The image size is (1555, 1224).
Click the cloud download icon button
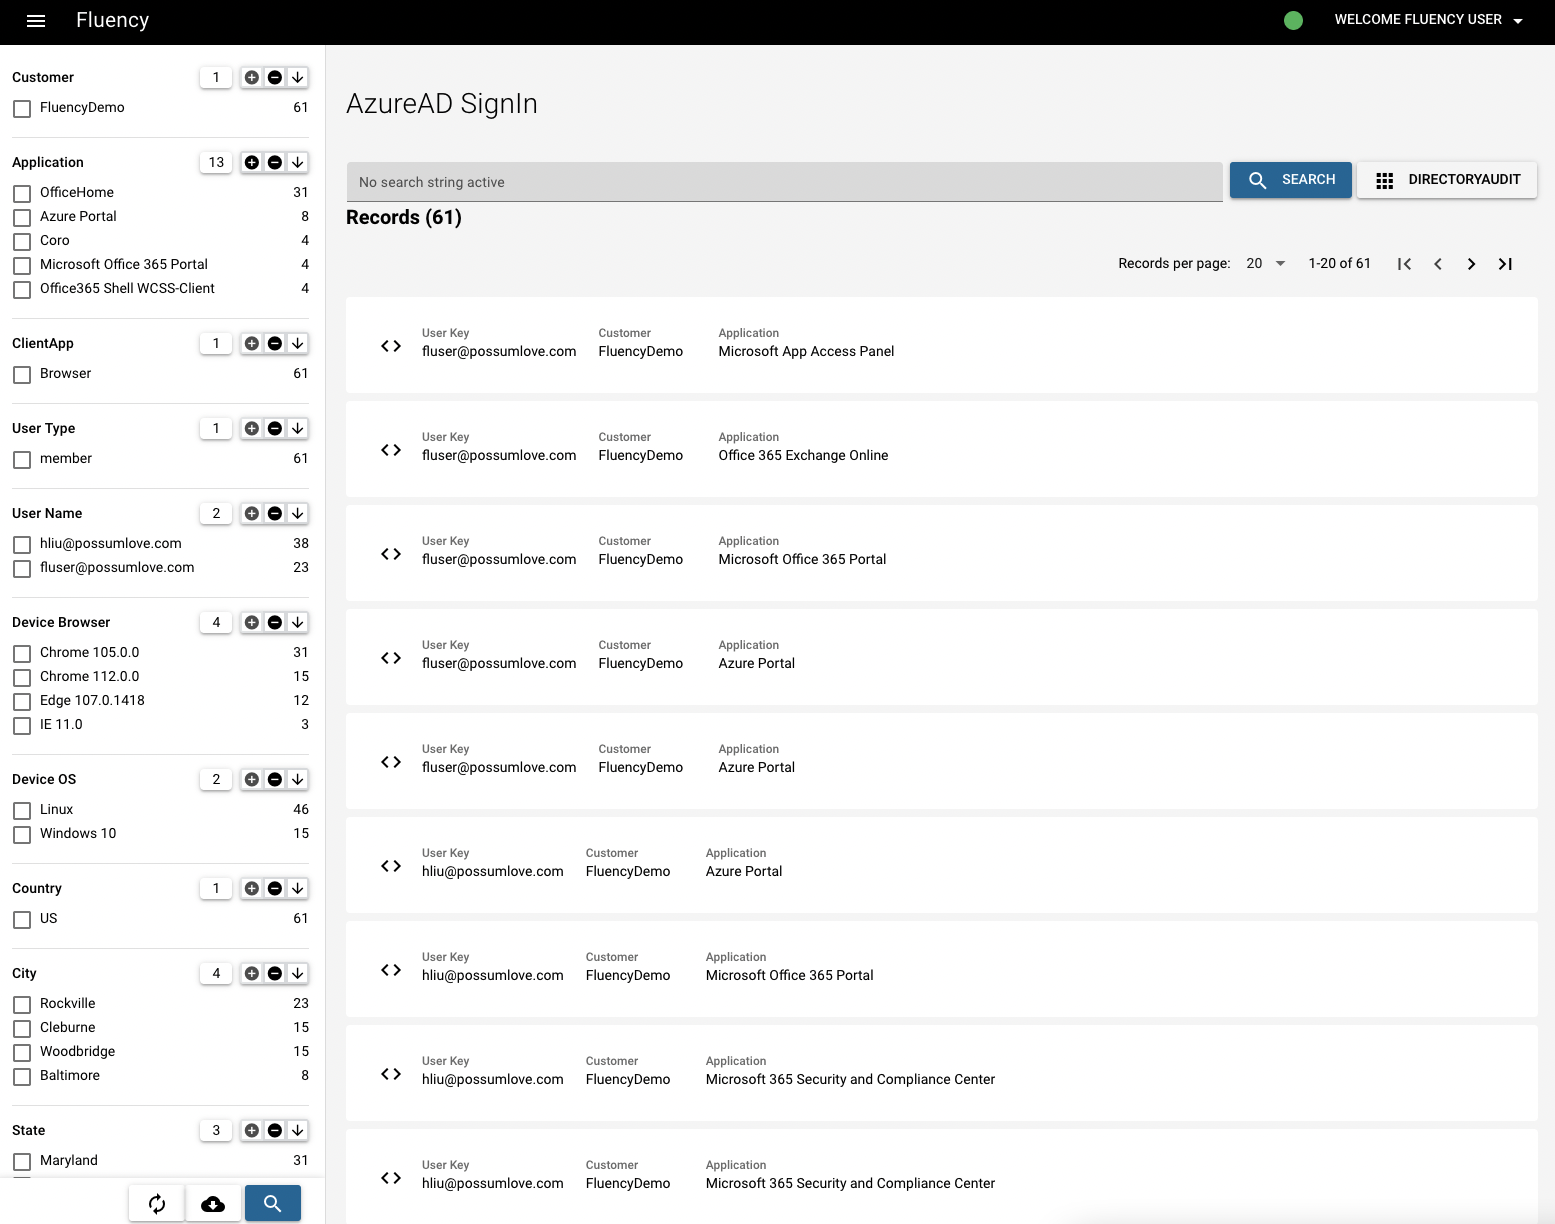pyautogui.click(x=213, y=1203)
